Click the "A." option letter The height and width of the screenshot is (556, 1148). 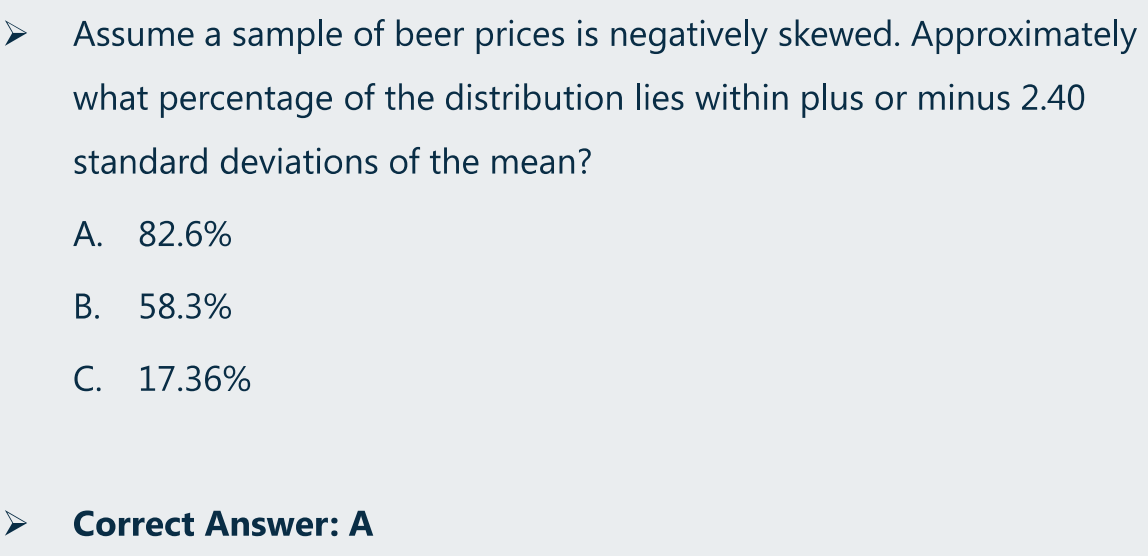88,235
